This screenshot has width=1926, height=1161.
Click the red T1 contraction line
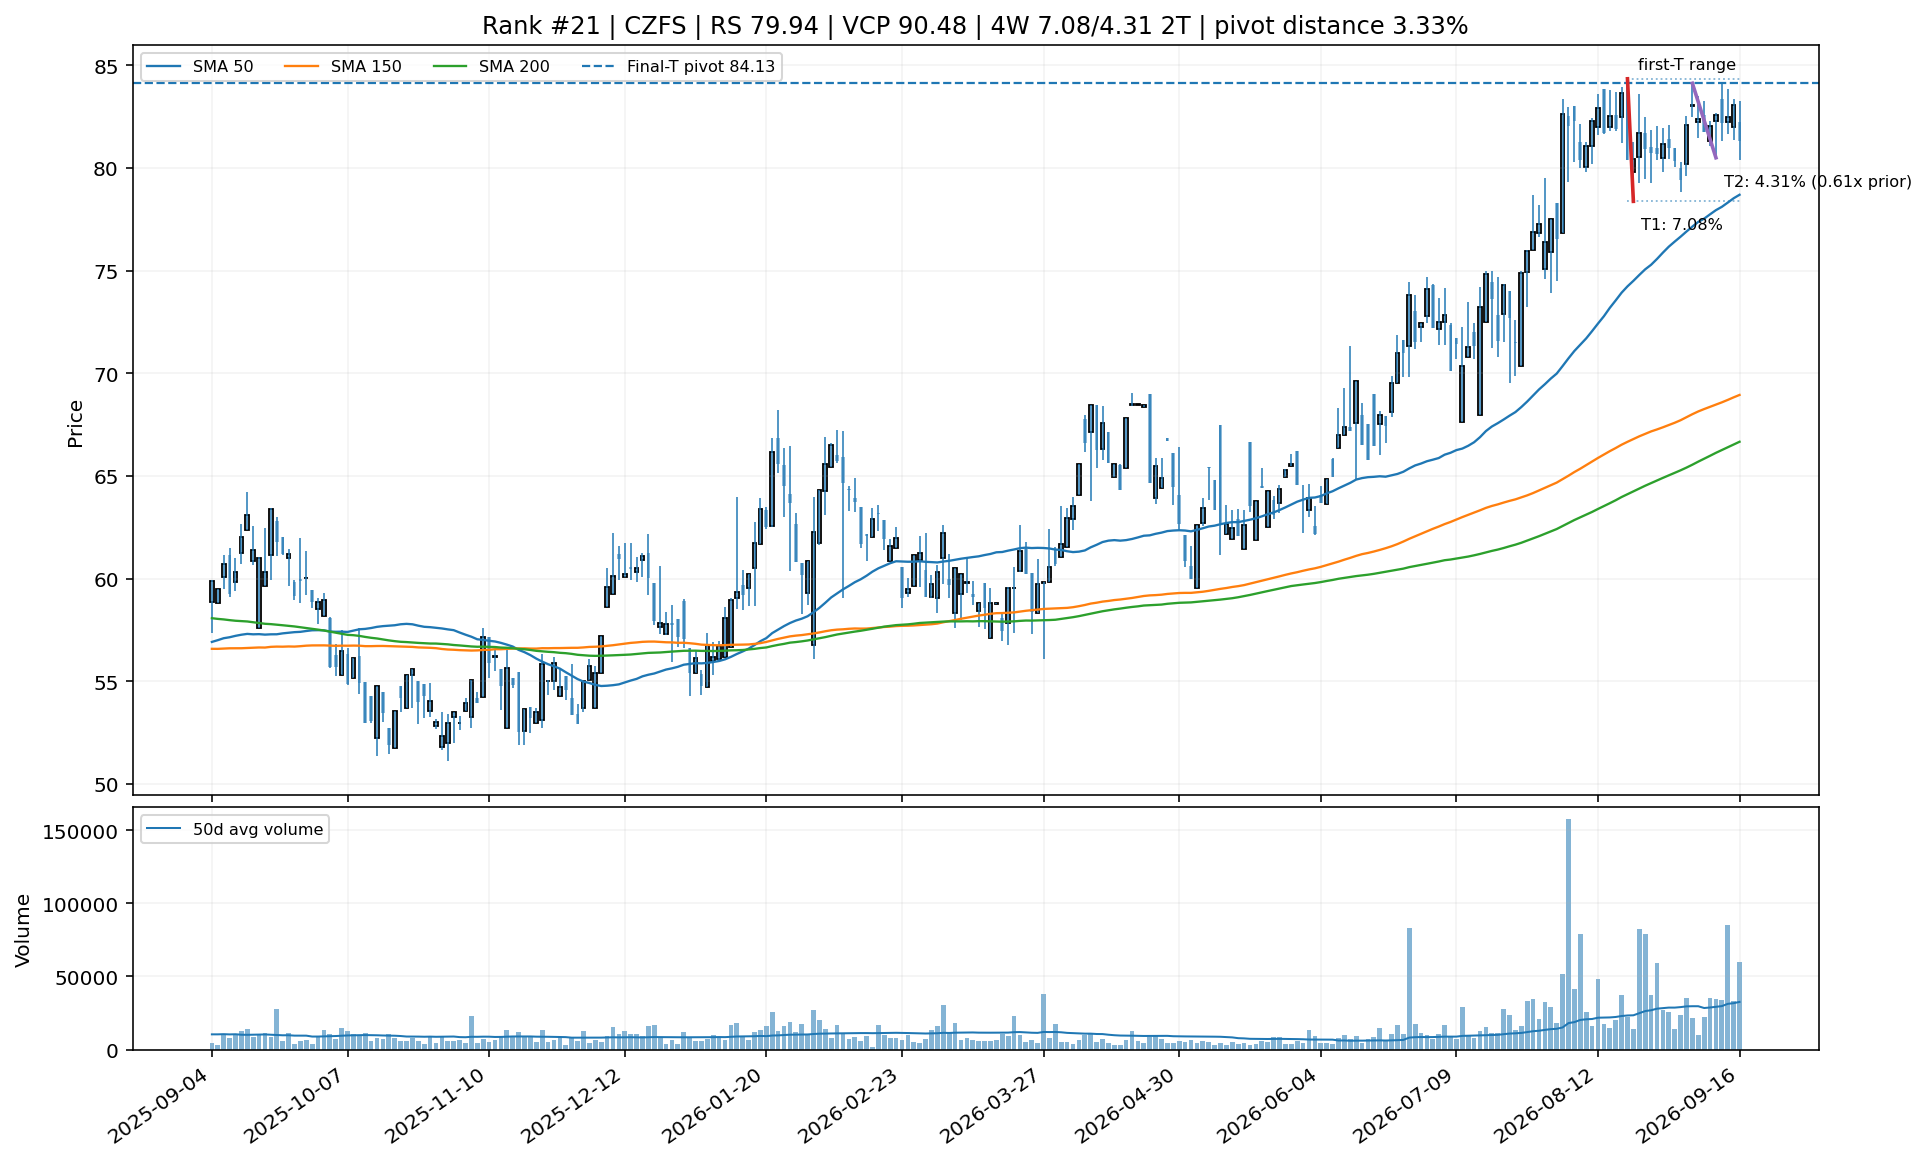click(1630, 140)
